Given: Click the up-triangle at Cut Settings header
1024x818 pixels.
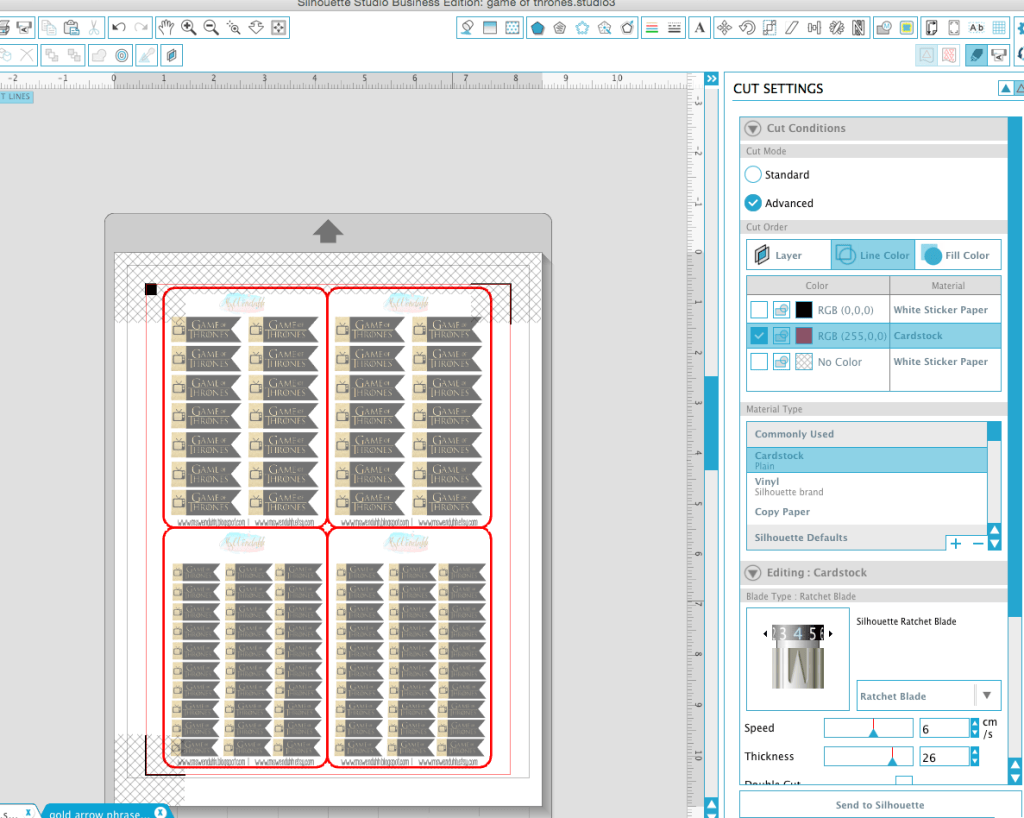Looking at the screenshot, I should [x=1006, y=88].
